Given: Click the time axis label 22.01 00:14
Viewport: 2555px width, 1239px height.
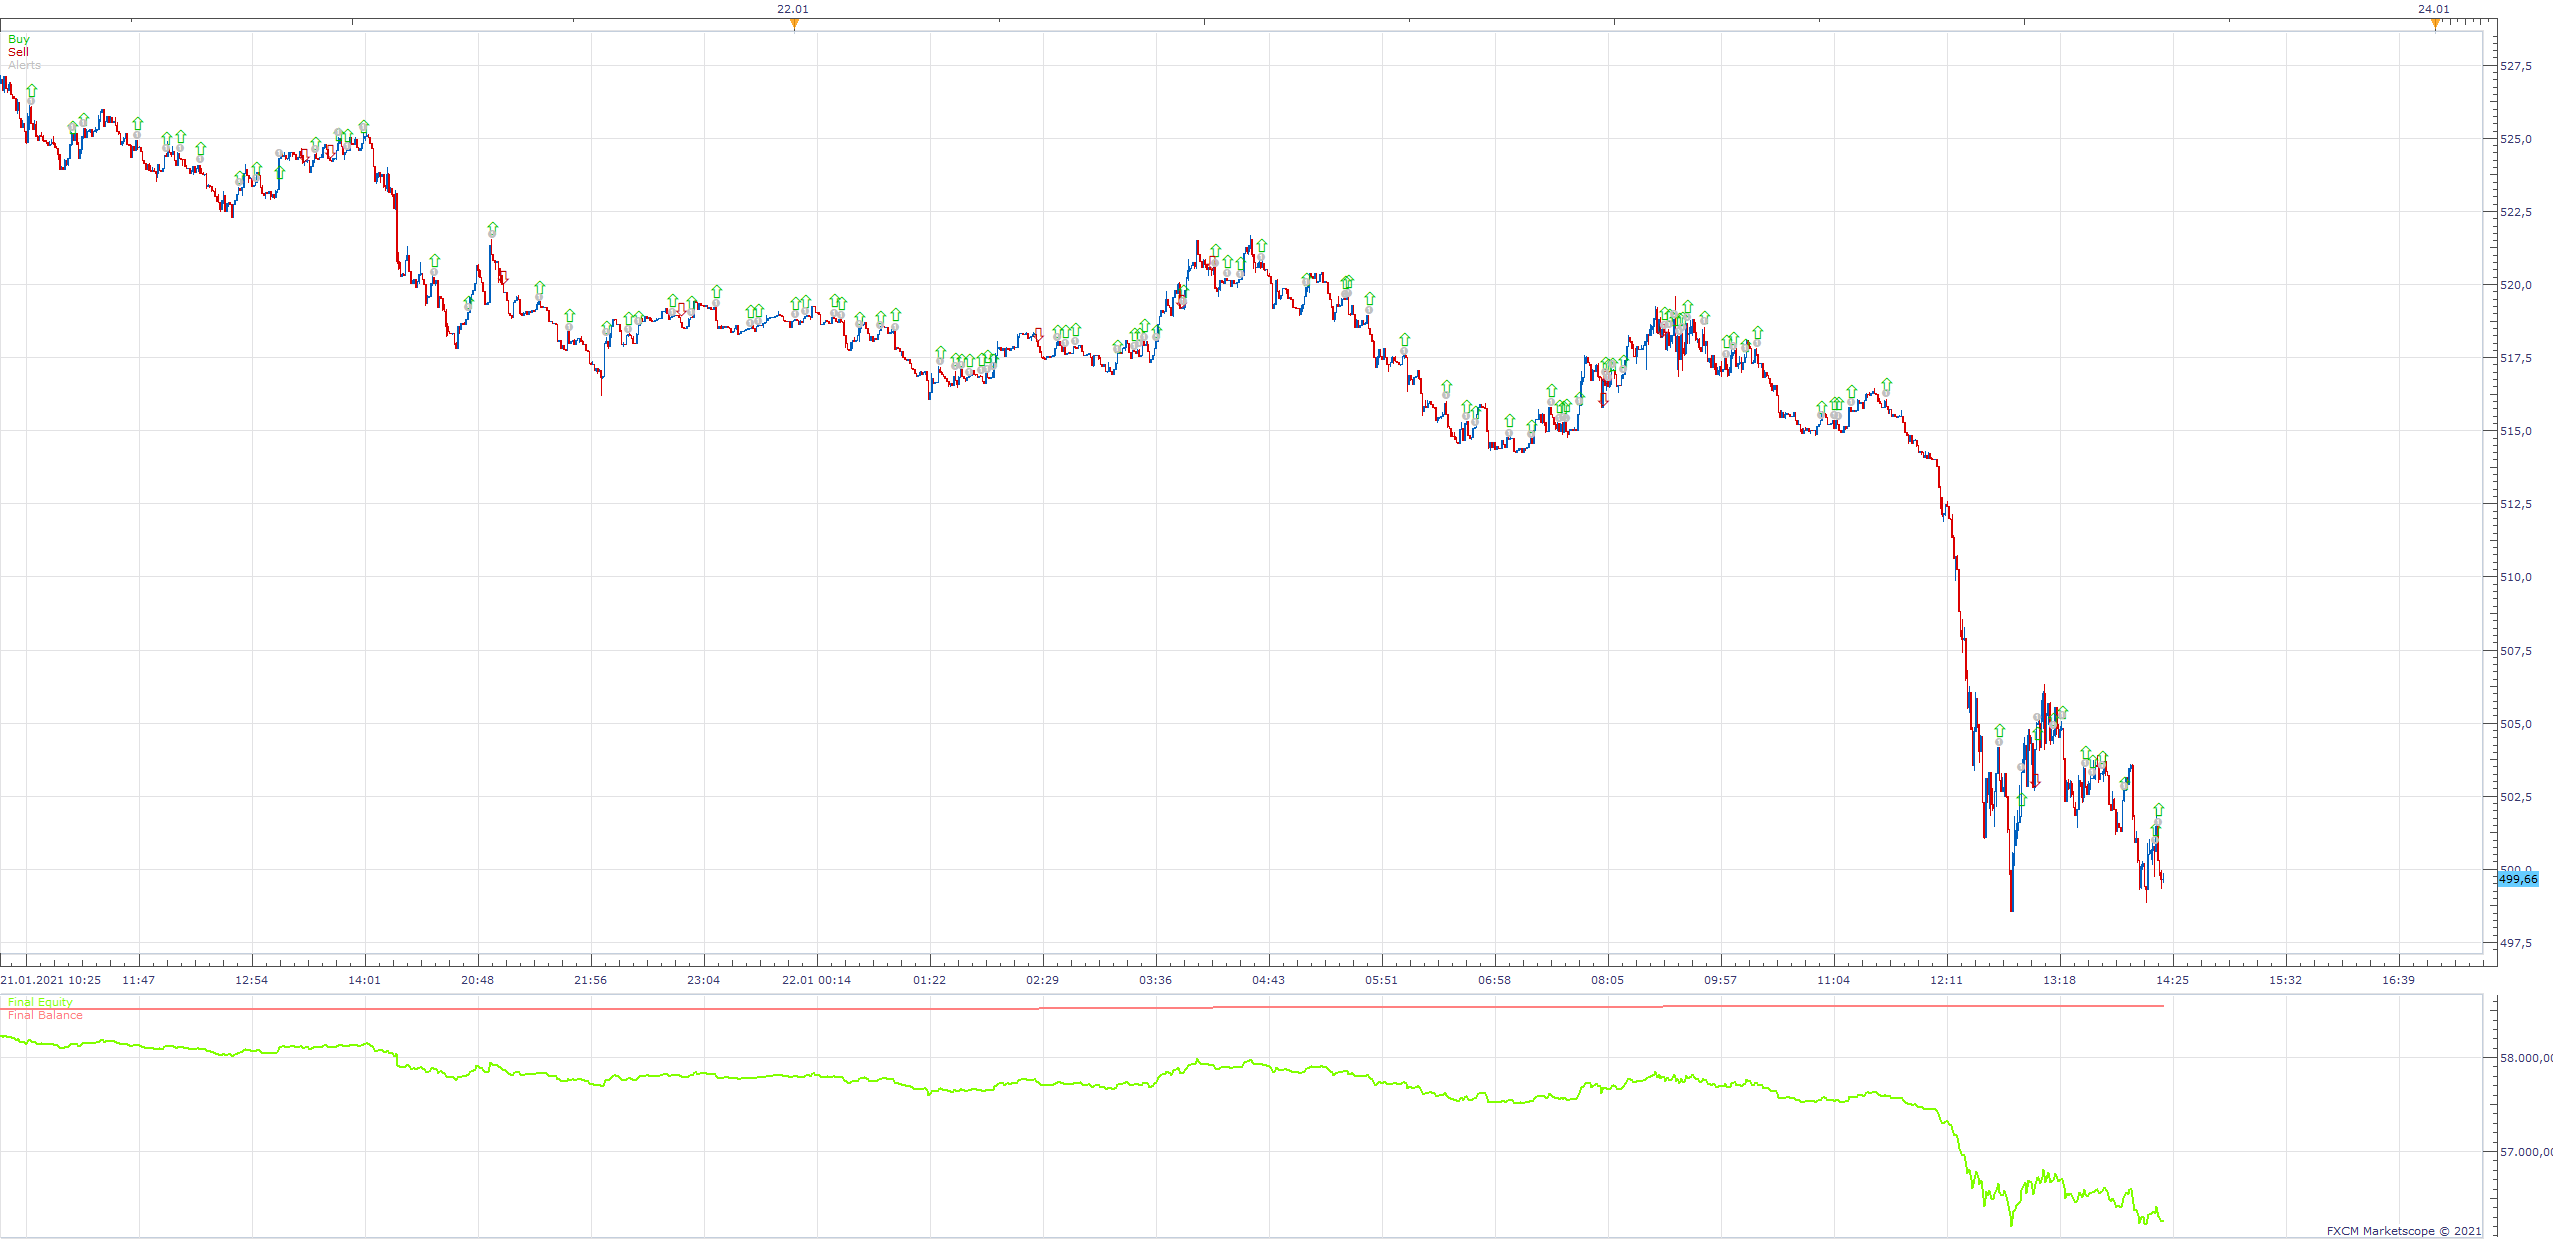Looking at the screenshot, I should (816, 980).
